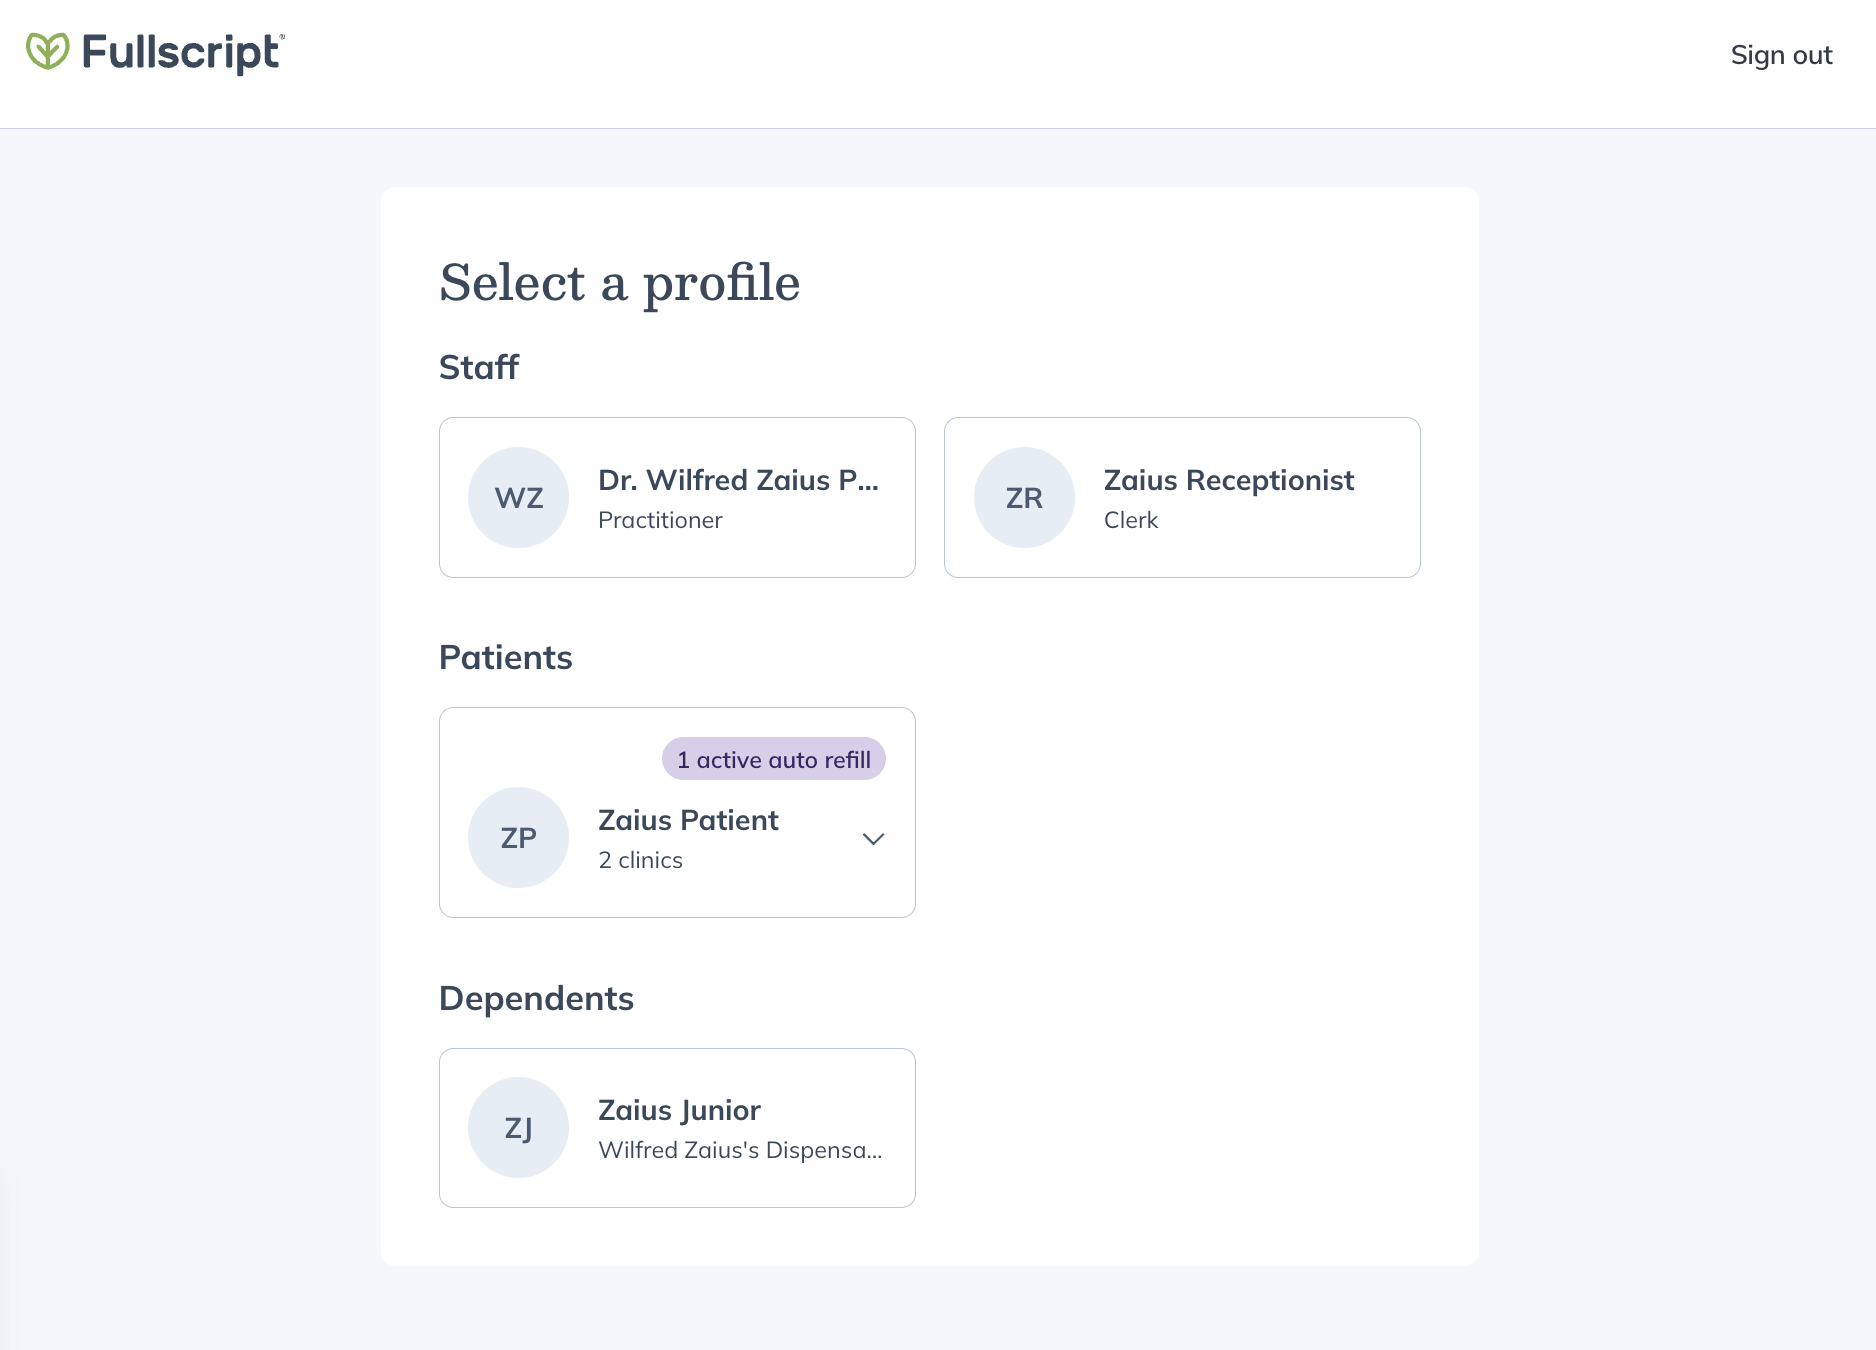Expand Zaius Patient clinics chevron

point(873,839)
